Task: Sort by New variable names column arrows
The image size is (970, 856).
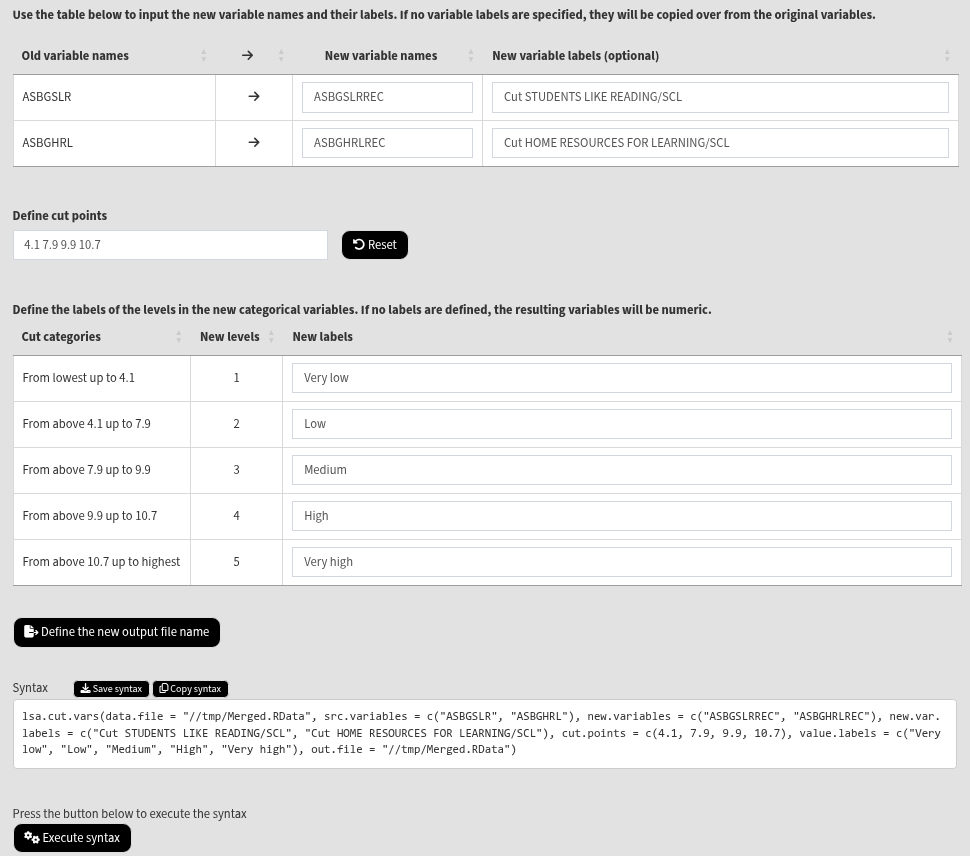Action: 470,56
